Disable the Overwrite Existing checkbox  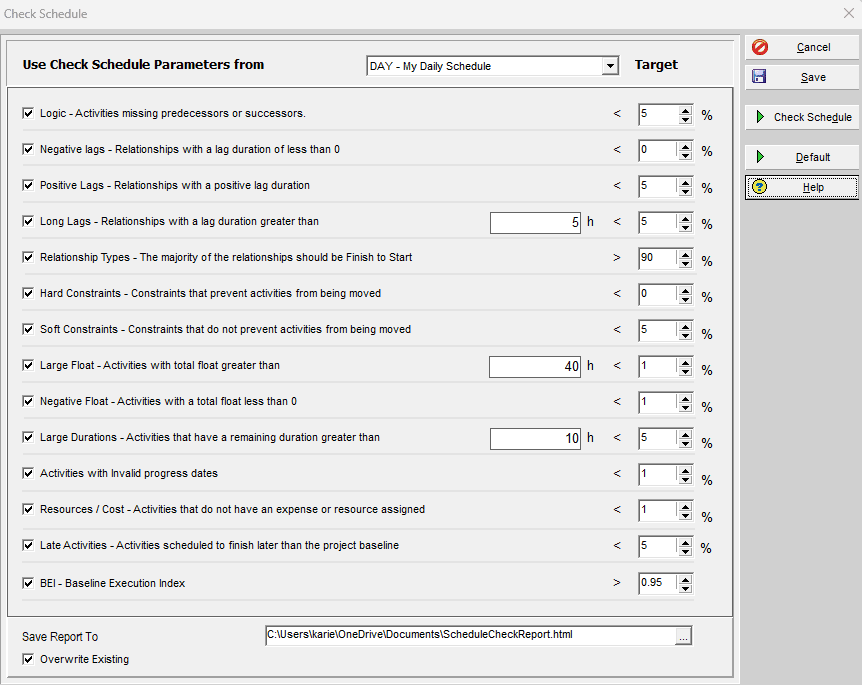click(28, 659)
